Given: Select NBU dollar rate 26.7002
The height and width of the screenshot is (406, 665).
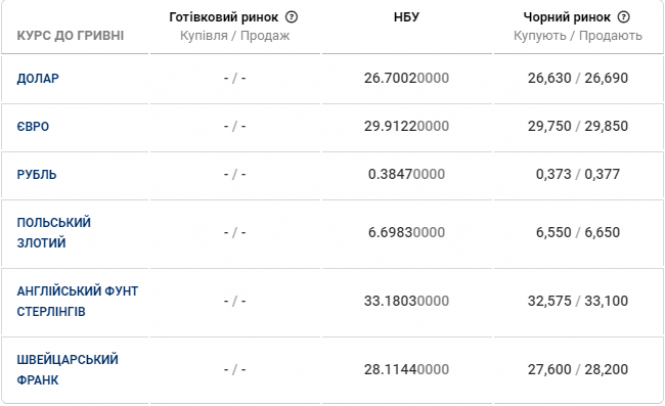Looking at the screenshot, I should pos(407,78).
